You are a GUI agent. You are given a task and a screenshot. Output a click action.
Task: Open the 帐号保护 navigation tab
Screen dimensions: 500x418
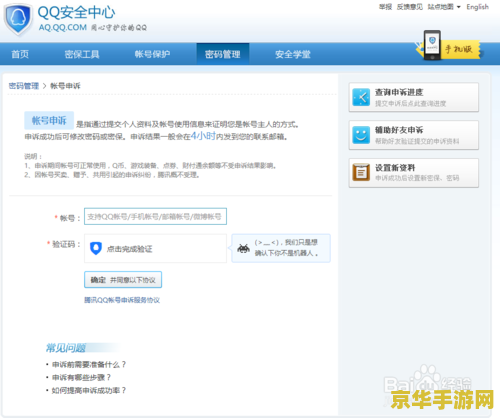[152, 54]
